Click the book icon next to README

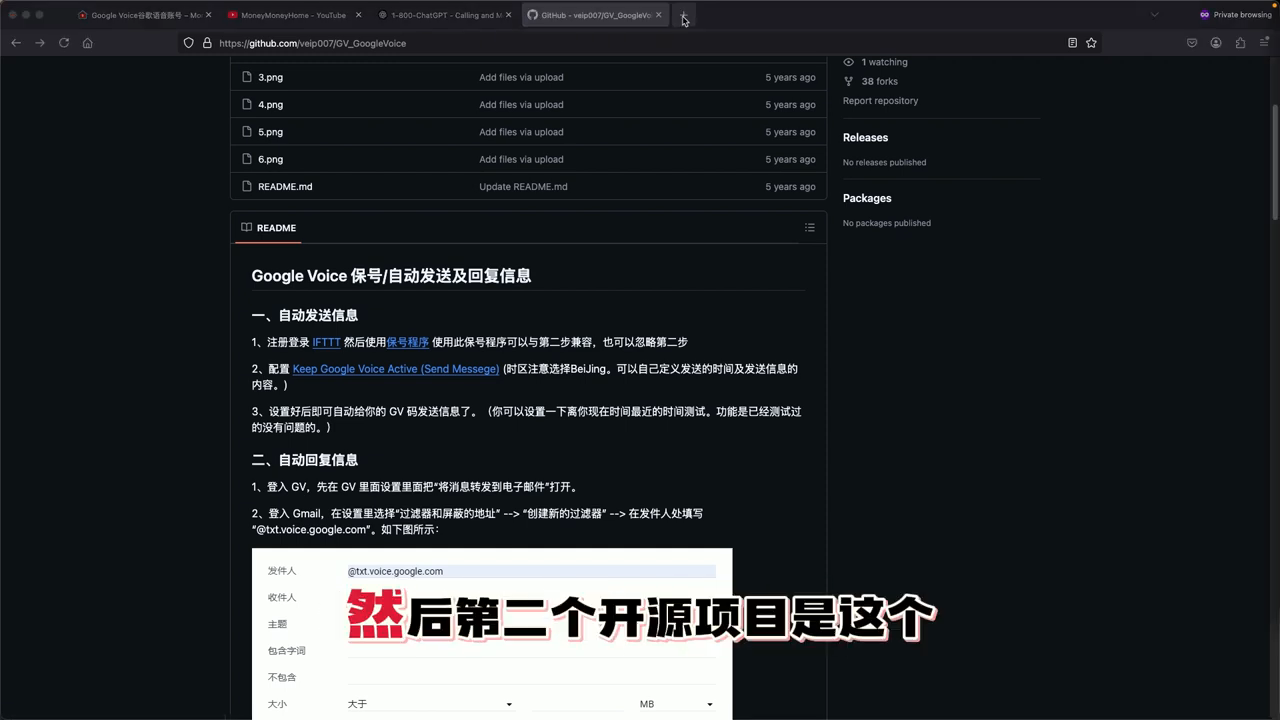[246, 228]
